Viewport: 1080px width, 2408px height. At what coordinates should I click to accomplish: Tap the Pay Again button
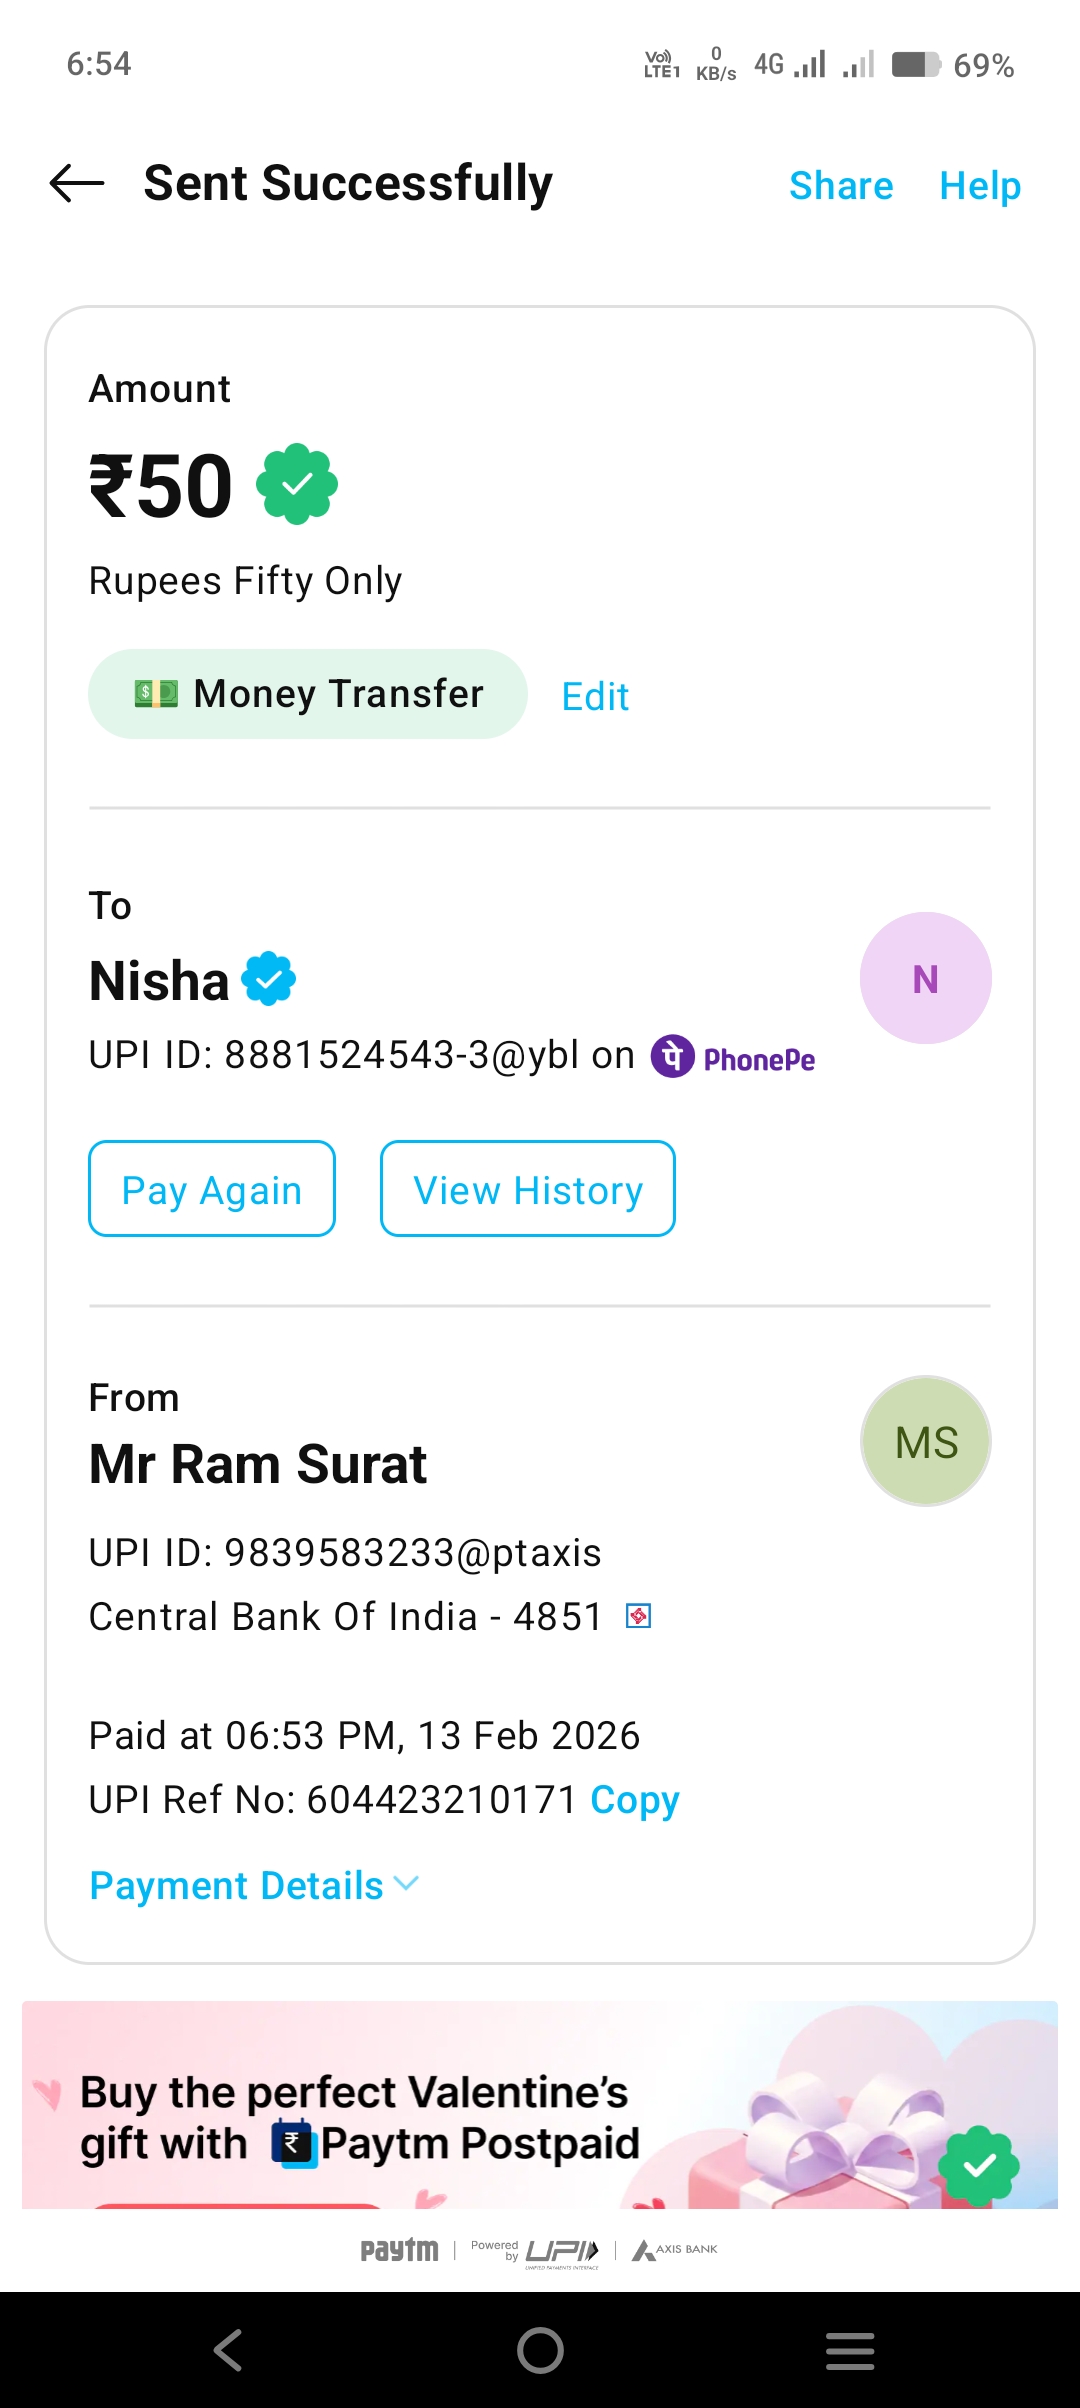click(212, 1189)
